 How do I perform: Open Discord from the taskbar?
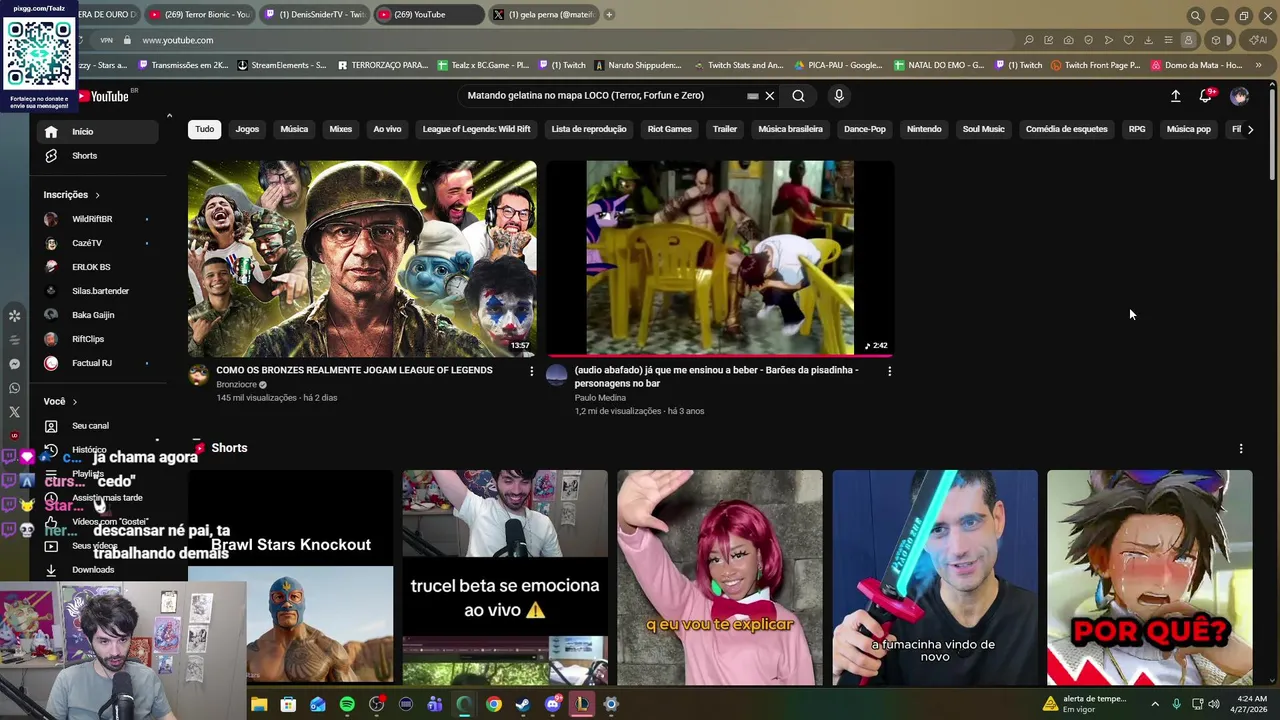[x=553, y=705]
